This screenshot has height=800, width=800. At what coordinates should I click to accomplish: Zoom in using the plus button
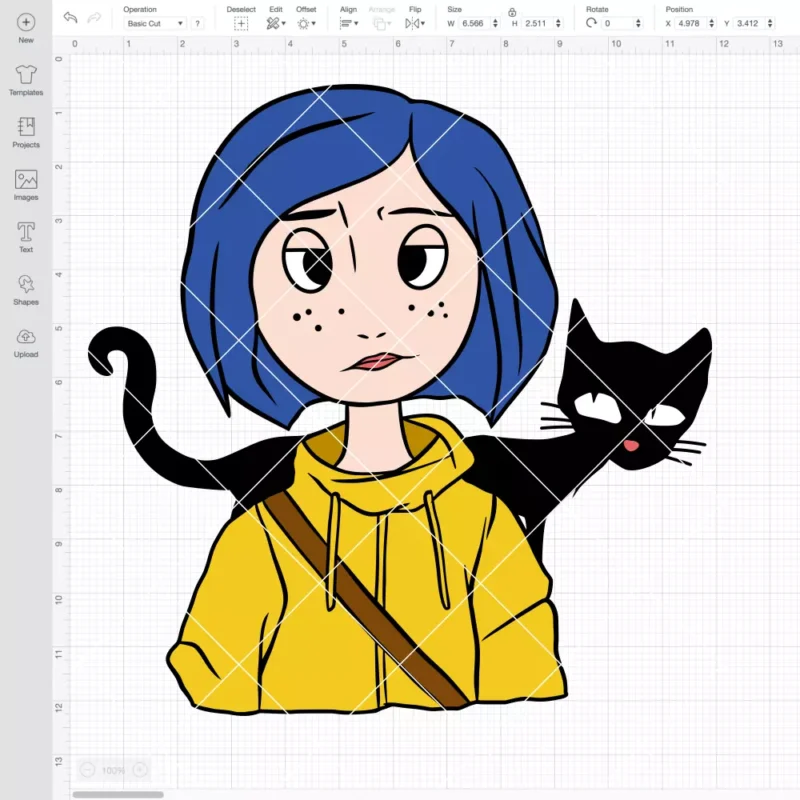tap(140, 769)
